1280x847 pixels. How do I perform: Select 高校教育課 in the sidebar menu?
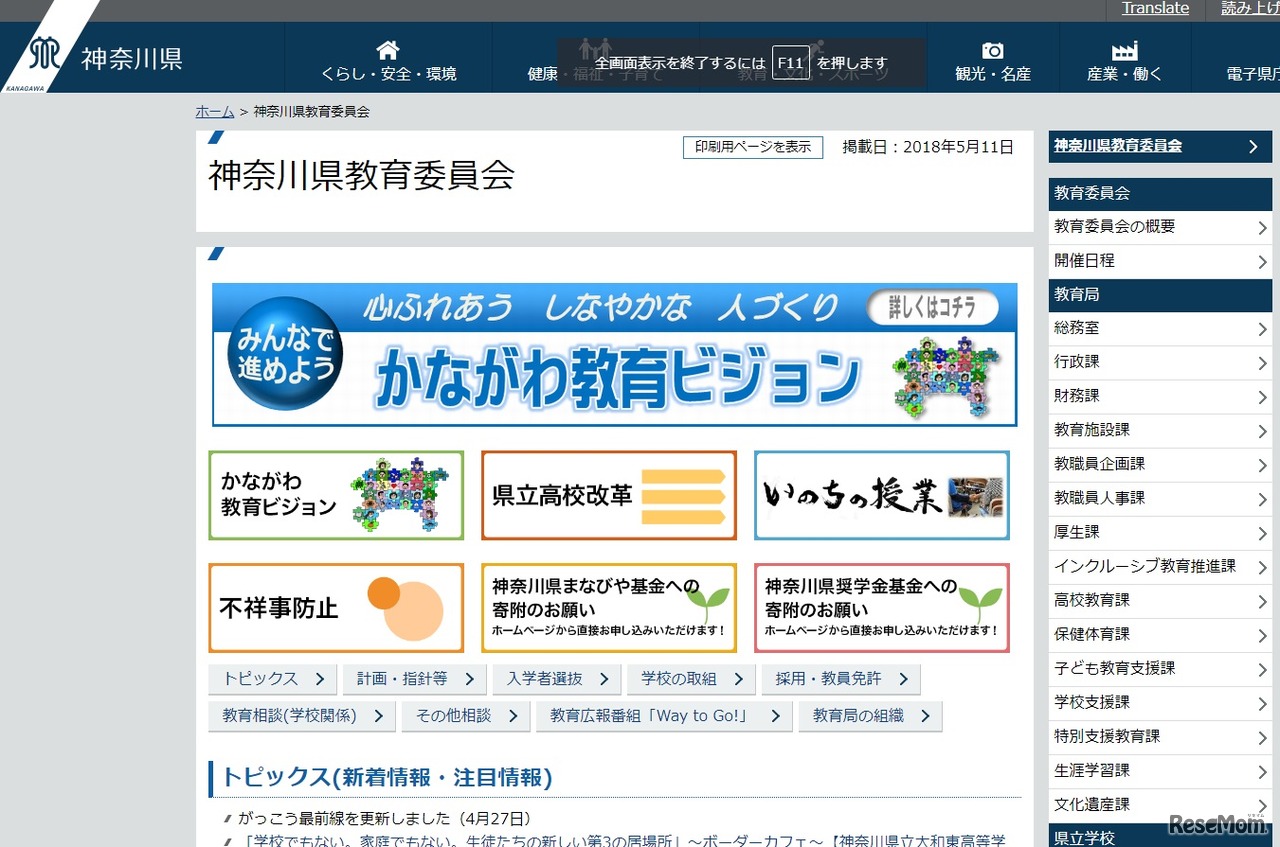1159,600
